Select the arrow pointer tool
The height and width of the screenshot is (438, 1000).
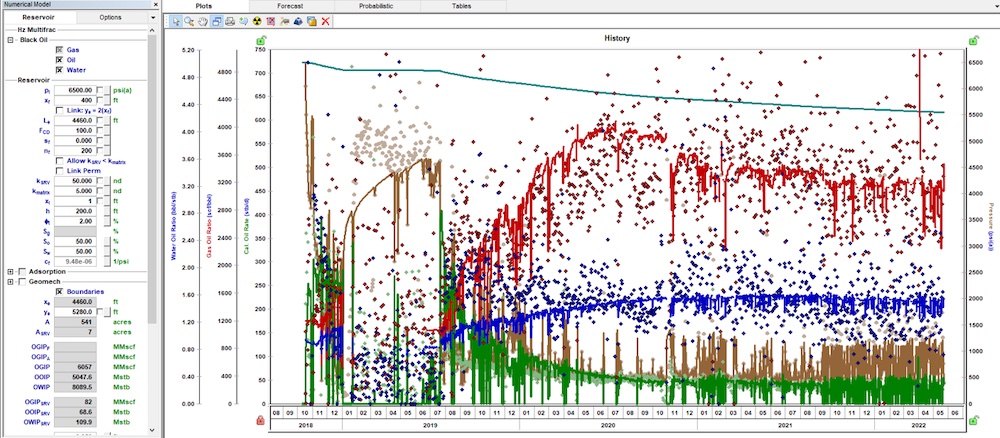coord(176,20)
